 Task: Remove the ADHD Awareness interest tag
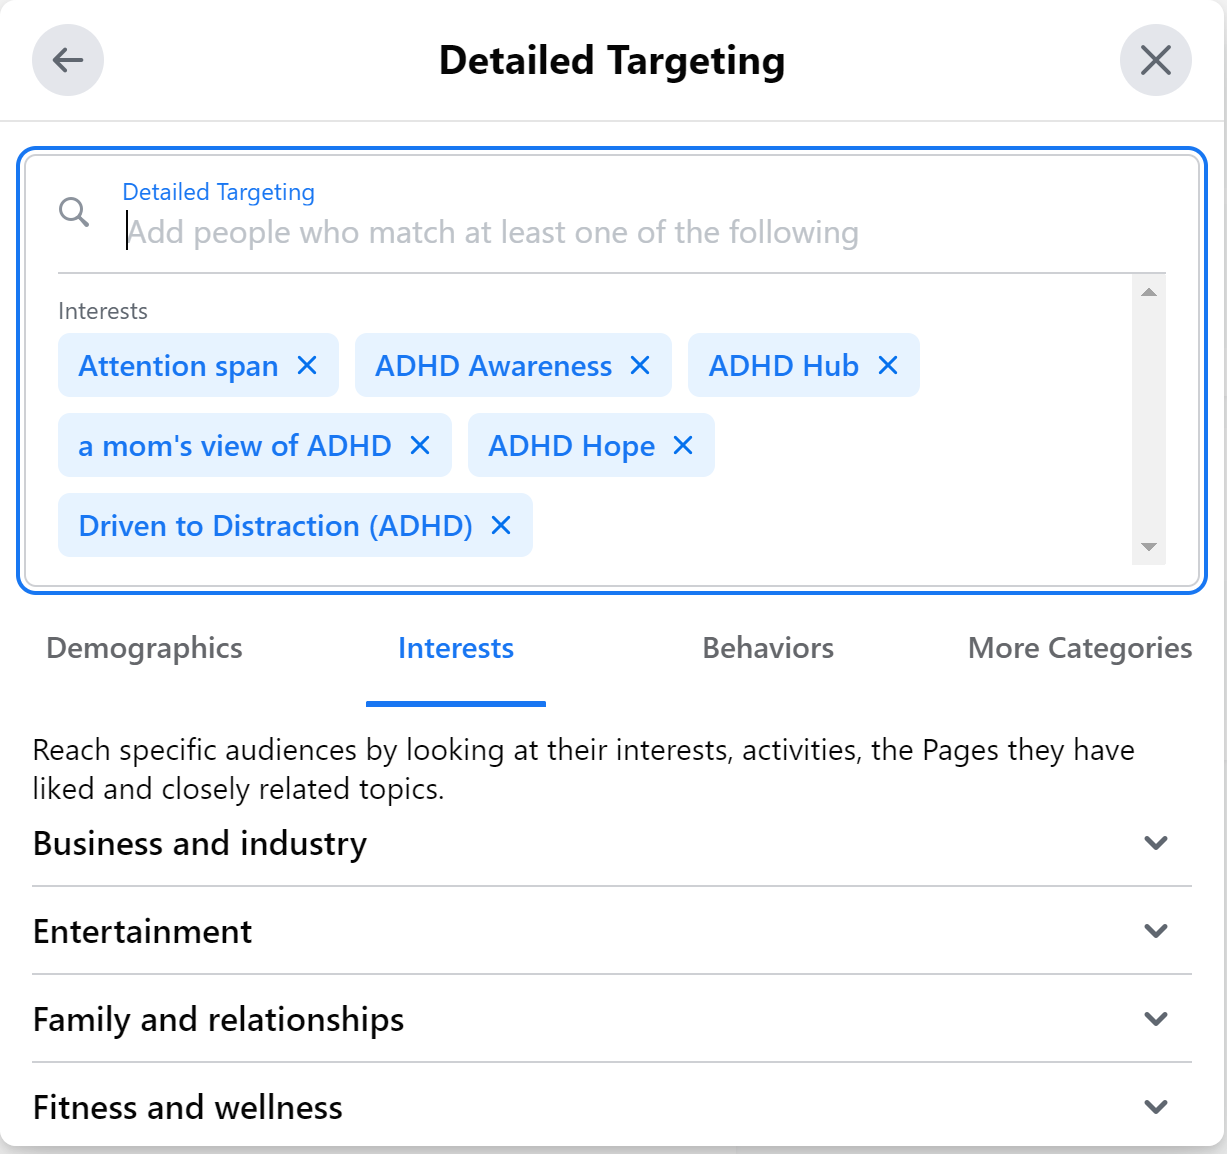coord(640,366)
